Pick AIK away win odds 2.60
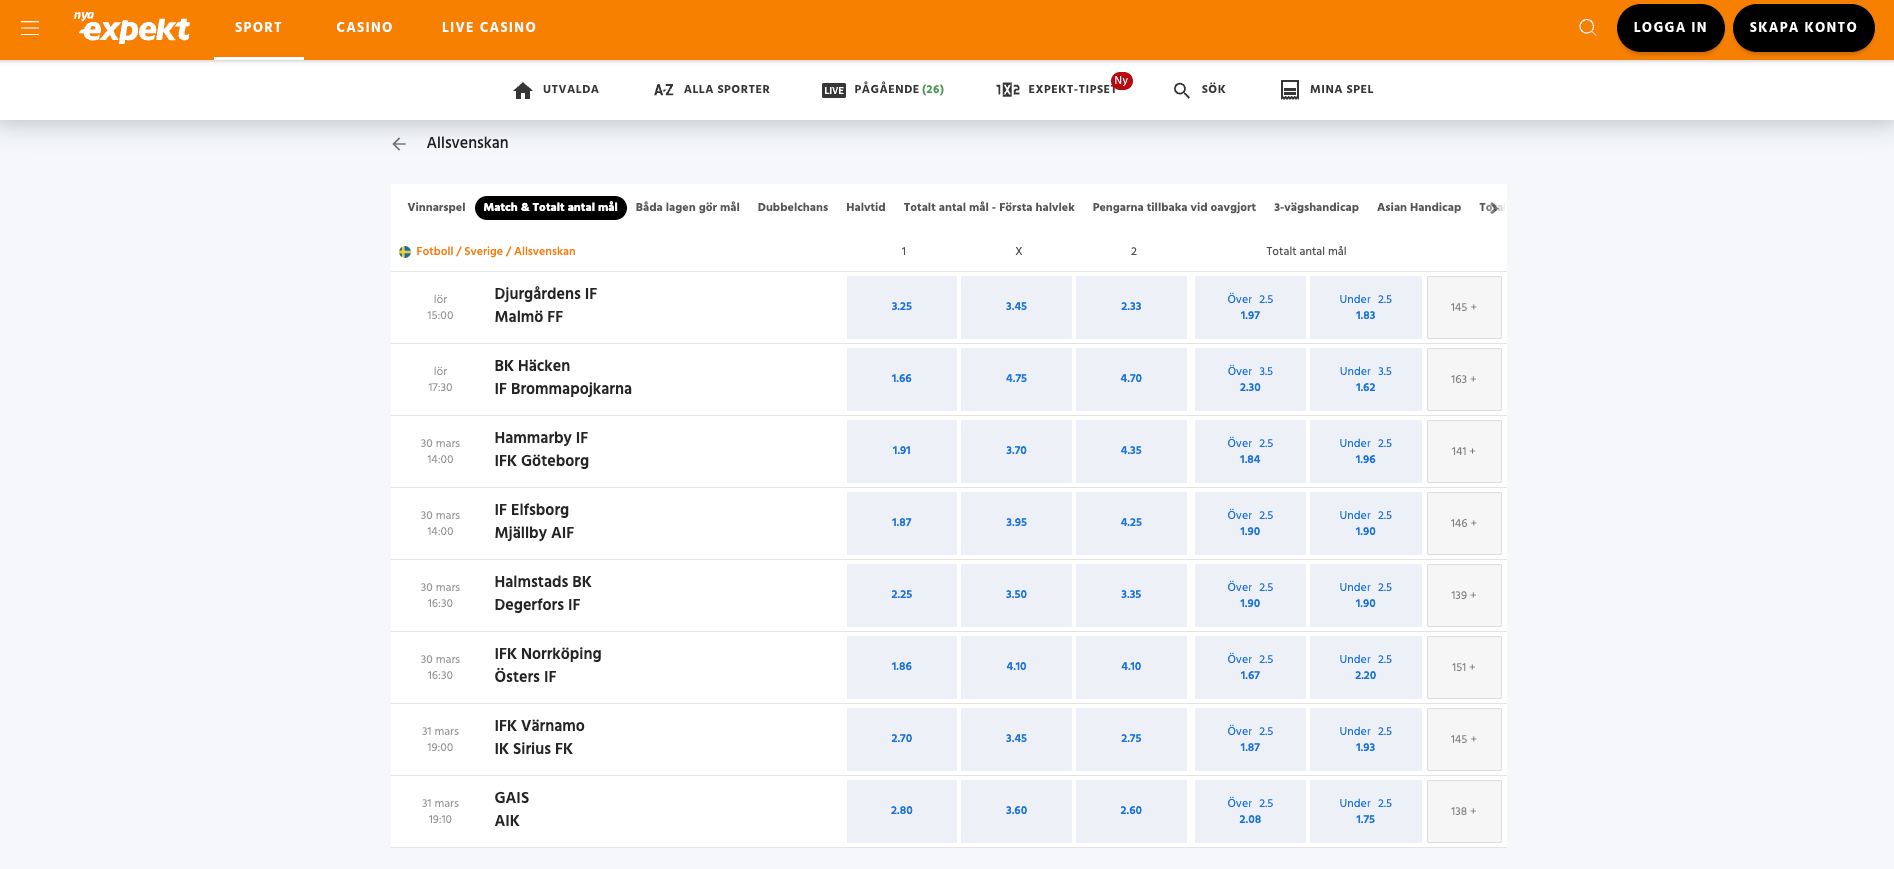 click(x=1131, y=811)
